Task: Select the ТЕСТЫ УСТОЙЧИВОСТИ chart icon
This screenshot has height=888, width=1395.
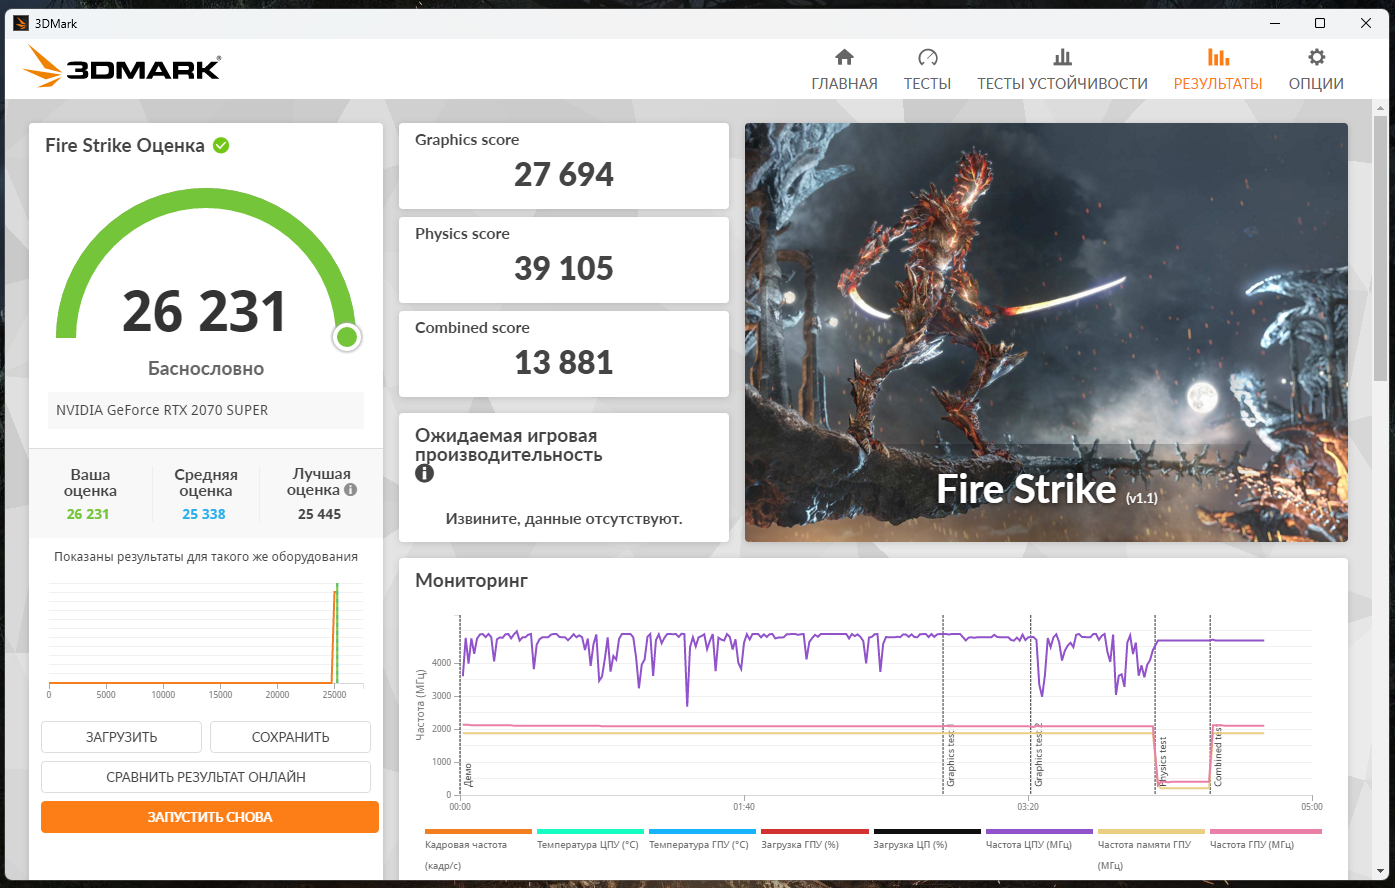Action: point(1062,57)
